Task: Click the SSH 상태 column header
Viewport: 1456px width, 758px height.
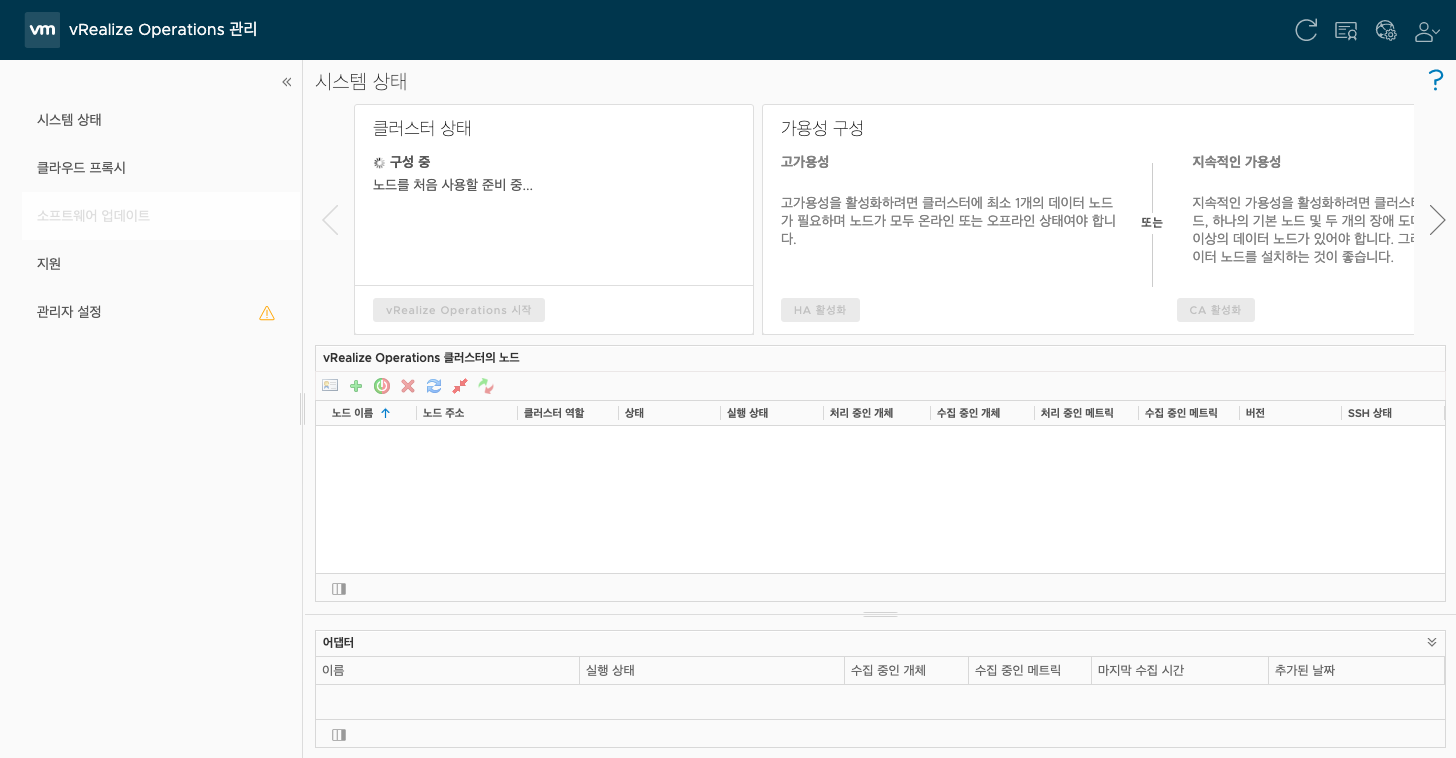Action: pyautogui.click(x=1392, y=413)
